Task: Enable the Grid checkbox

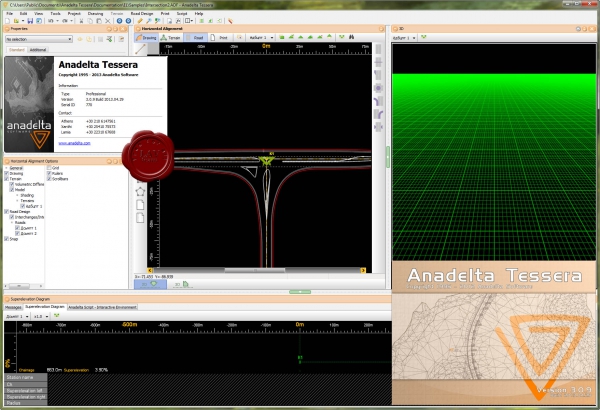Action: tap(49, 168)
